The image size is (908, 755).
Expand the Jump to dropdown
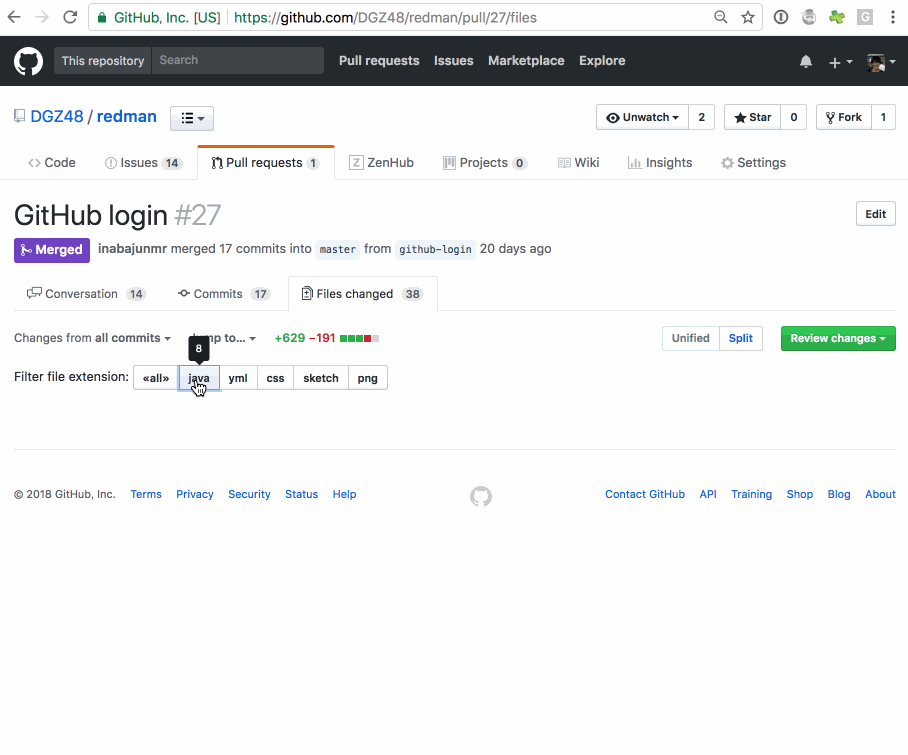[x=224, y=338]
